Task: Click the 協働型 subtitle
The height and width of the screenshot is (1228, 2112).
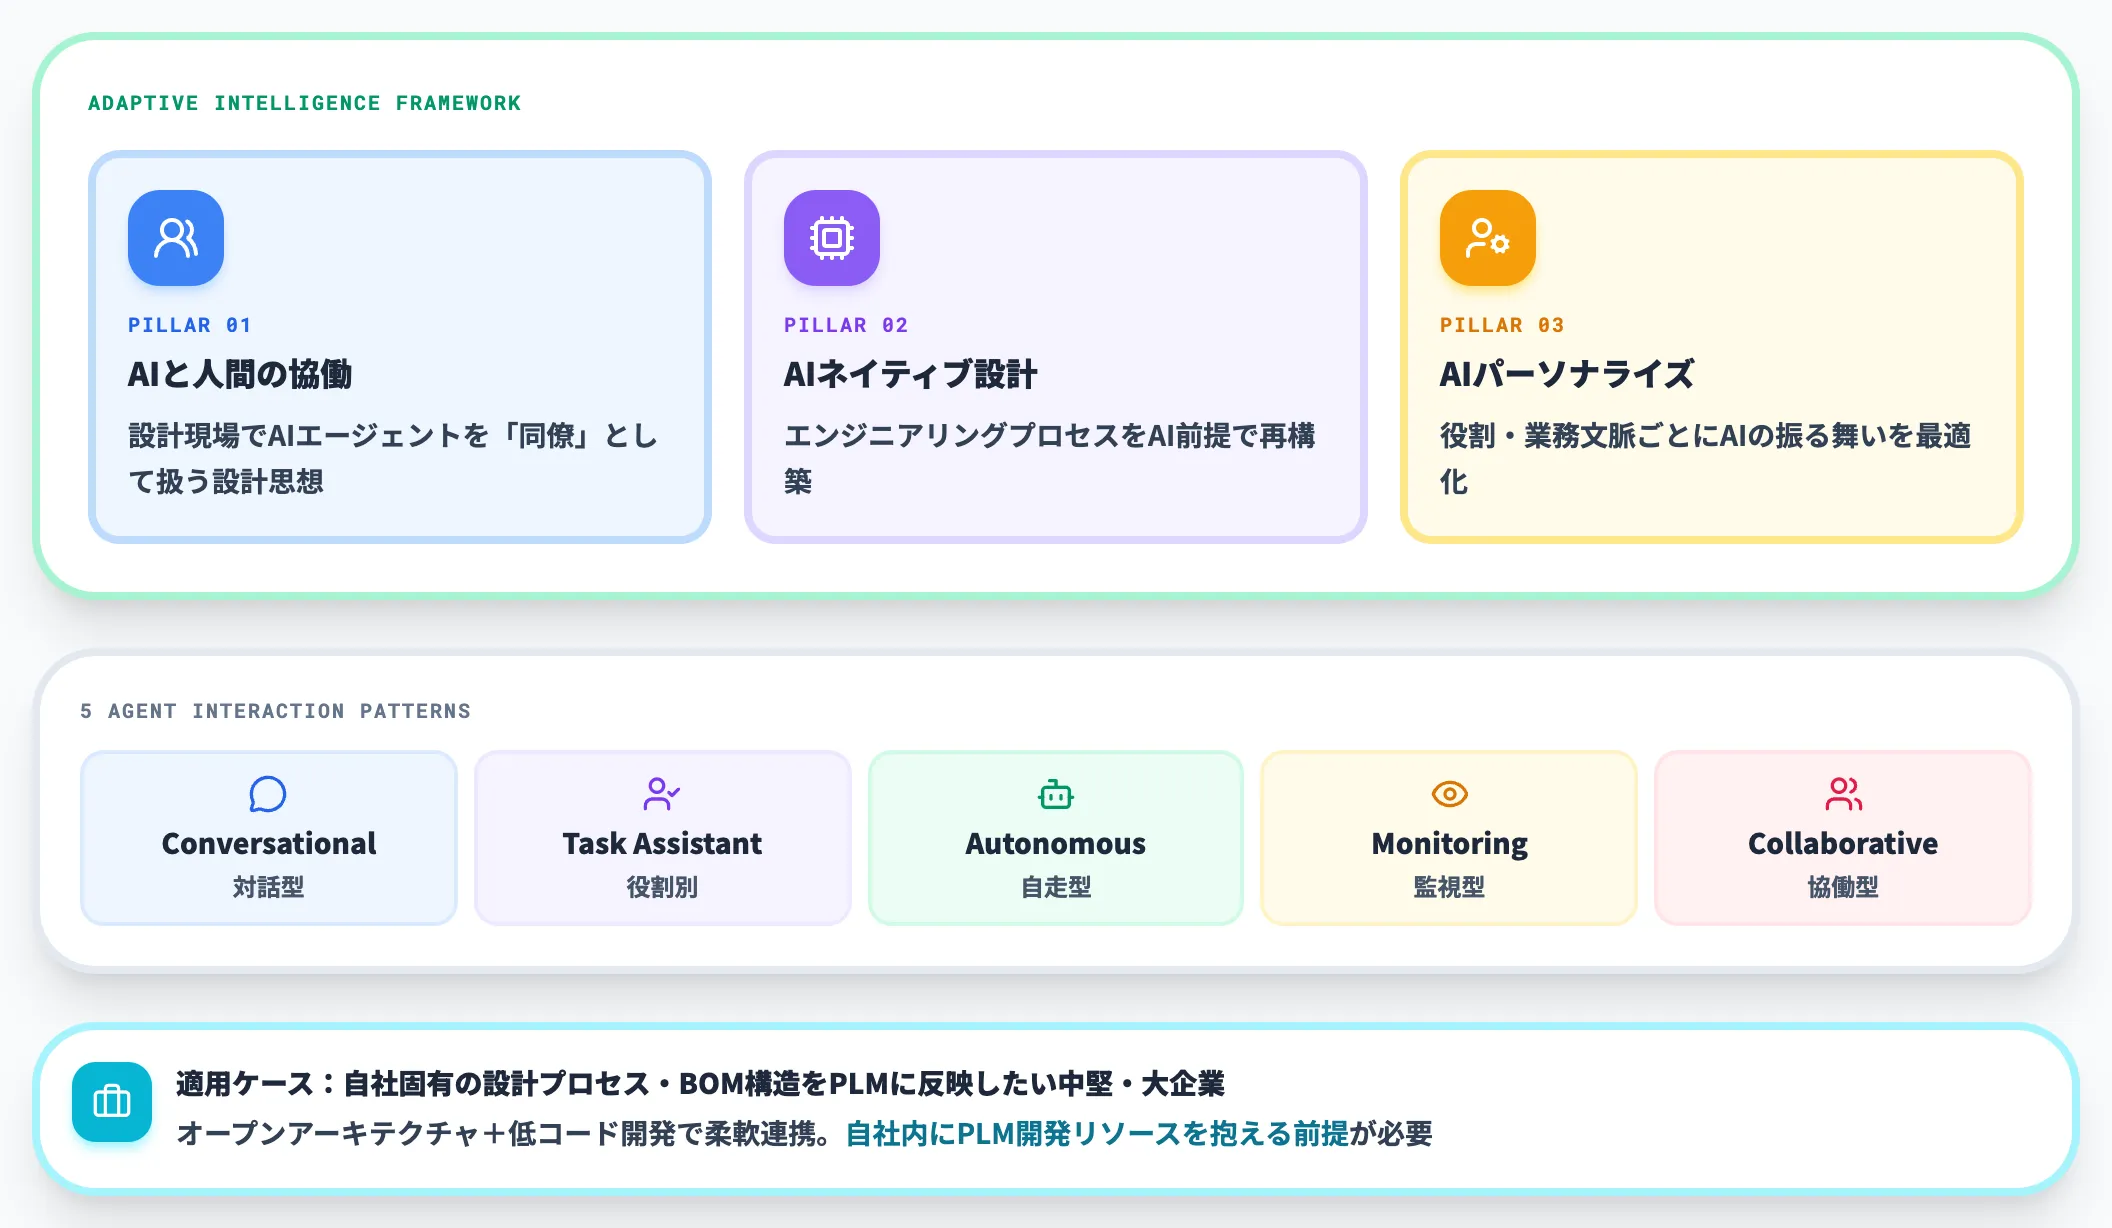Action: coord(1843,887)
